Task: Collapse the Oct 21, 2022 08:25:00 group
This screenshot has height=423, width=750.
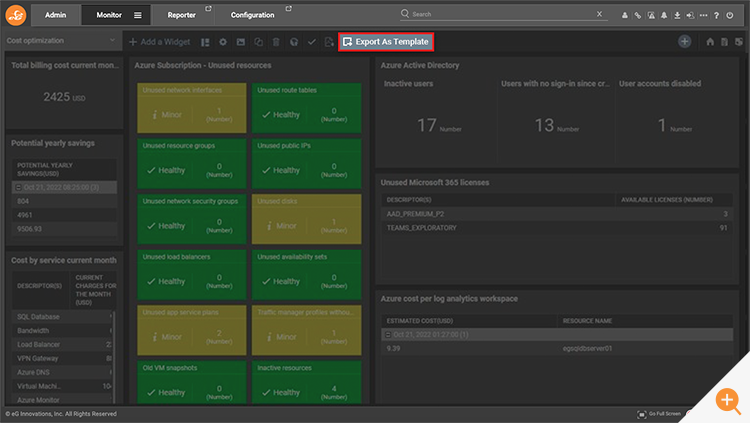Action: coord(19,187)
